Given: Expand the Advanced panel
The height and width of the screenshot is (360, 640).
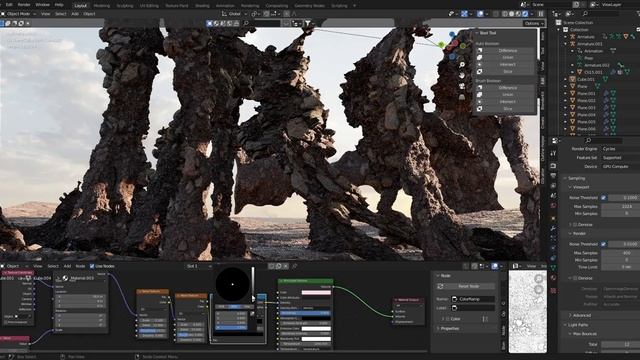Looking at the screenshot, I should pos(570,316).
